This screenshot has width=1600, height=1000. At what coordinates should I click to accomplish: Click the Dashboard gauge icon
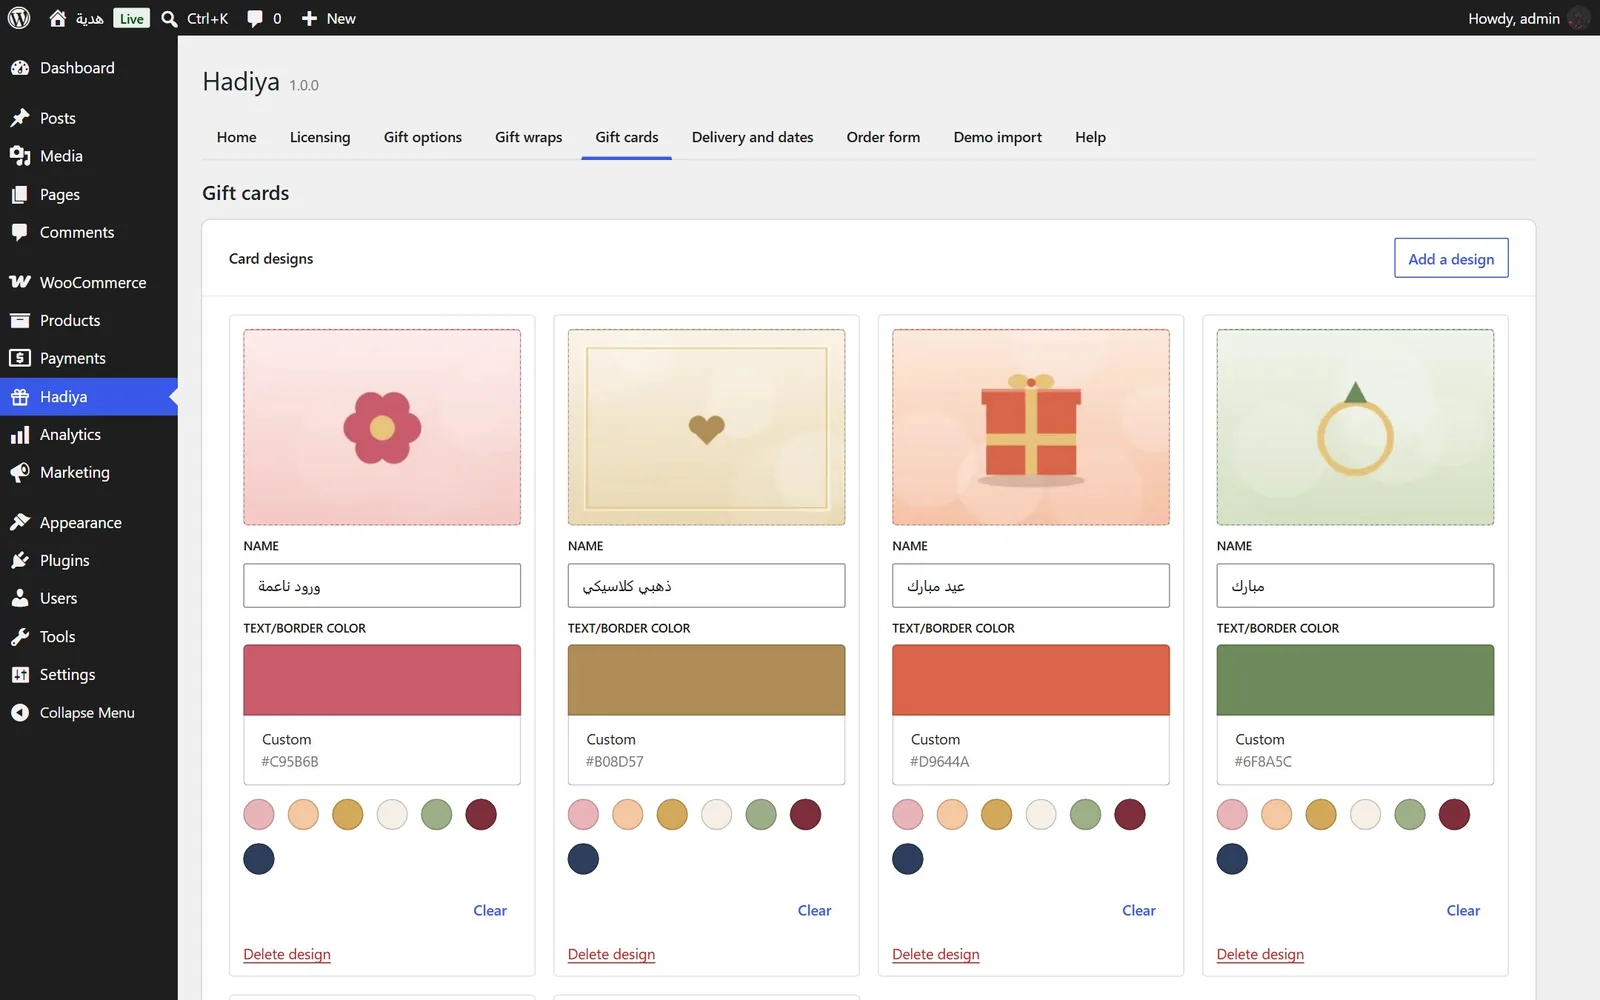tap(20, 68)
